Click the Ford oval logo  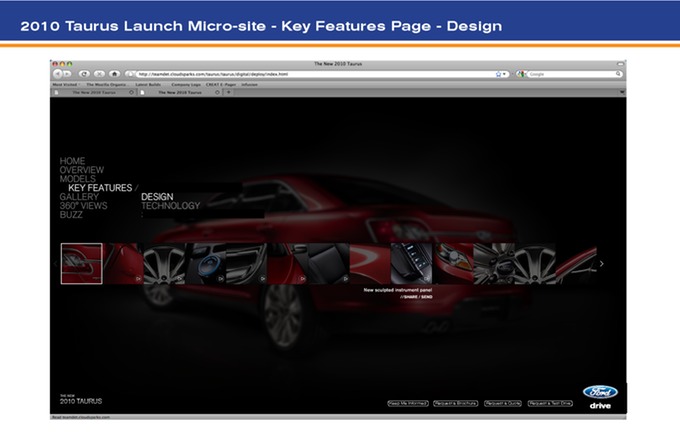pos(600,392)
